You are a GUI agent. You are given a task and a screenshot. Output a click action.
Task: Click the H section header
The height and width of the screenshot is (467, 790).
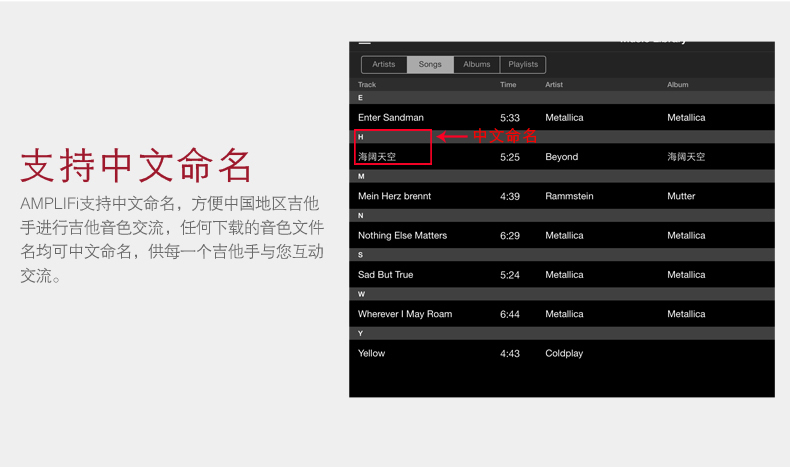coord(562,137)
